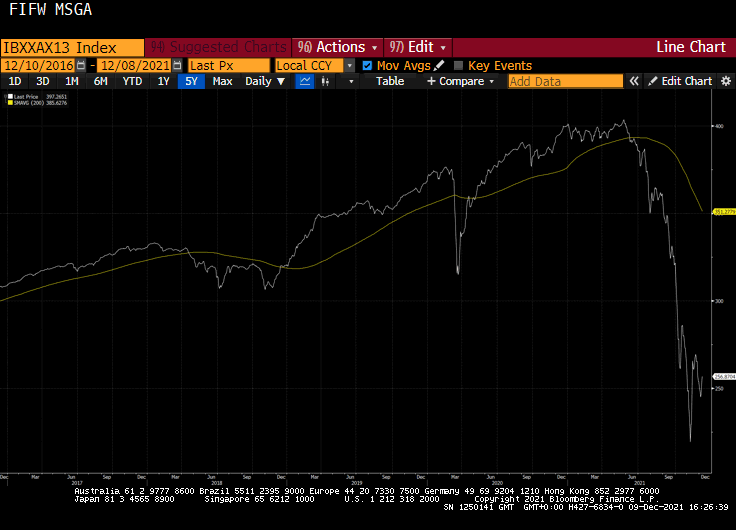Click the Last Px field
This screenshot has height=530, width=736.
click(229, 65)
